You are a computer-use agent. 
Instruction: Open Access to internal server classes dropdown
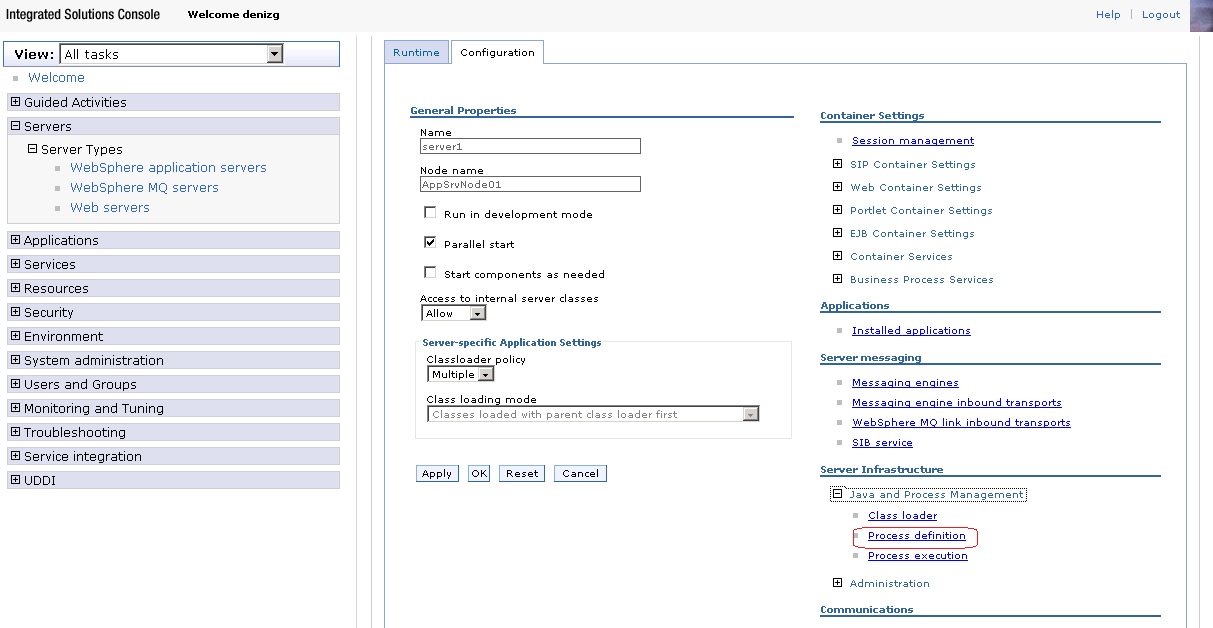point(477,314)
